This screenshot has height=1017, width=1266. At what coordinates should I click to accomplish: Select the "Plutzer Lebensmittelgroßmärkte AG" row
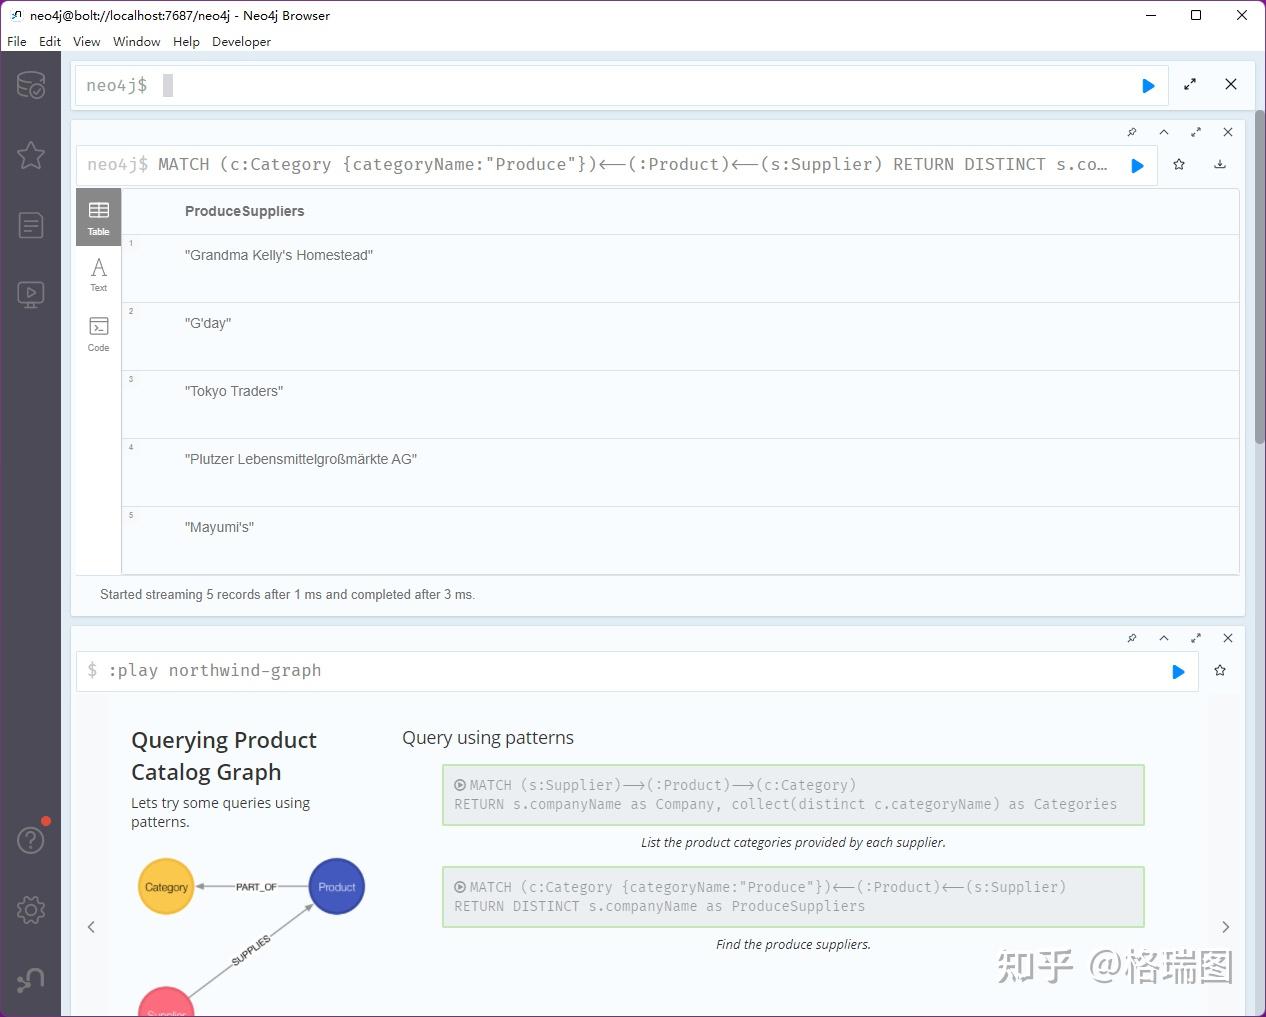(x=680, y=472)
